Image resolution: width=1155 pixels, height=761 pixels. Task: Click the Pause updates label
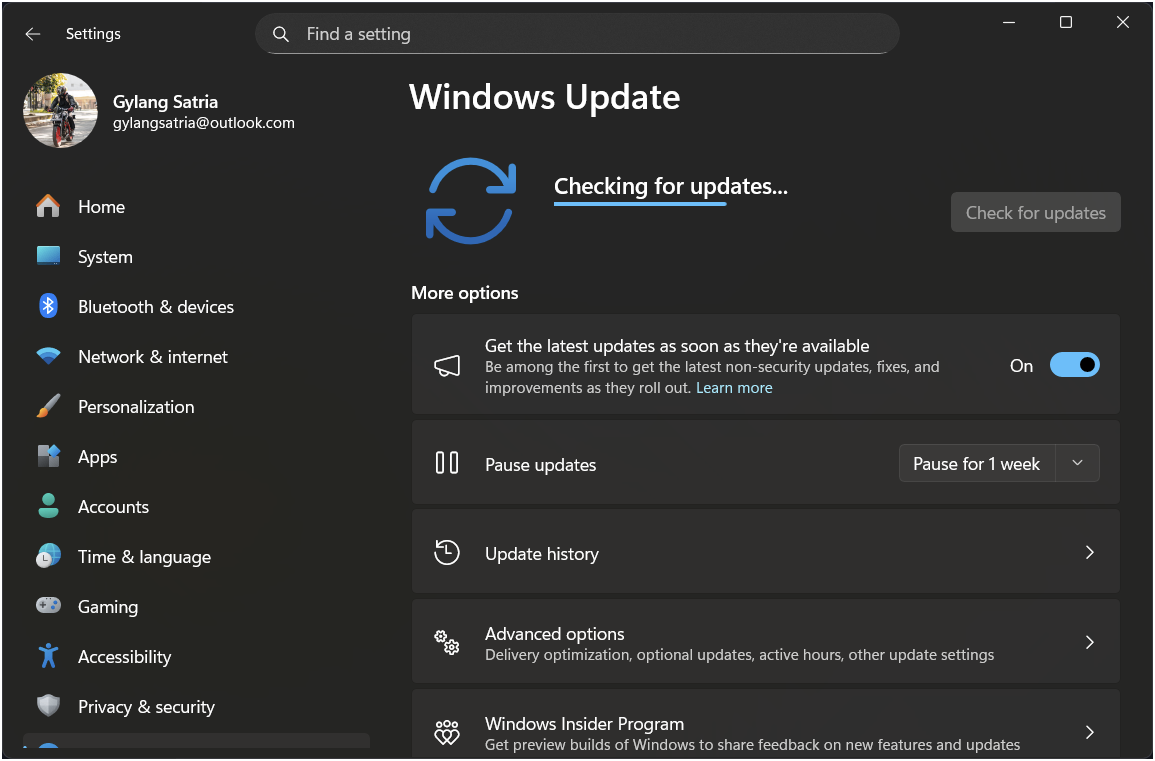pyautogui.click(x=541, y=465)
